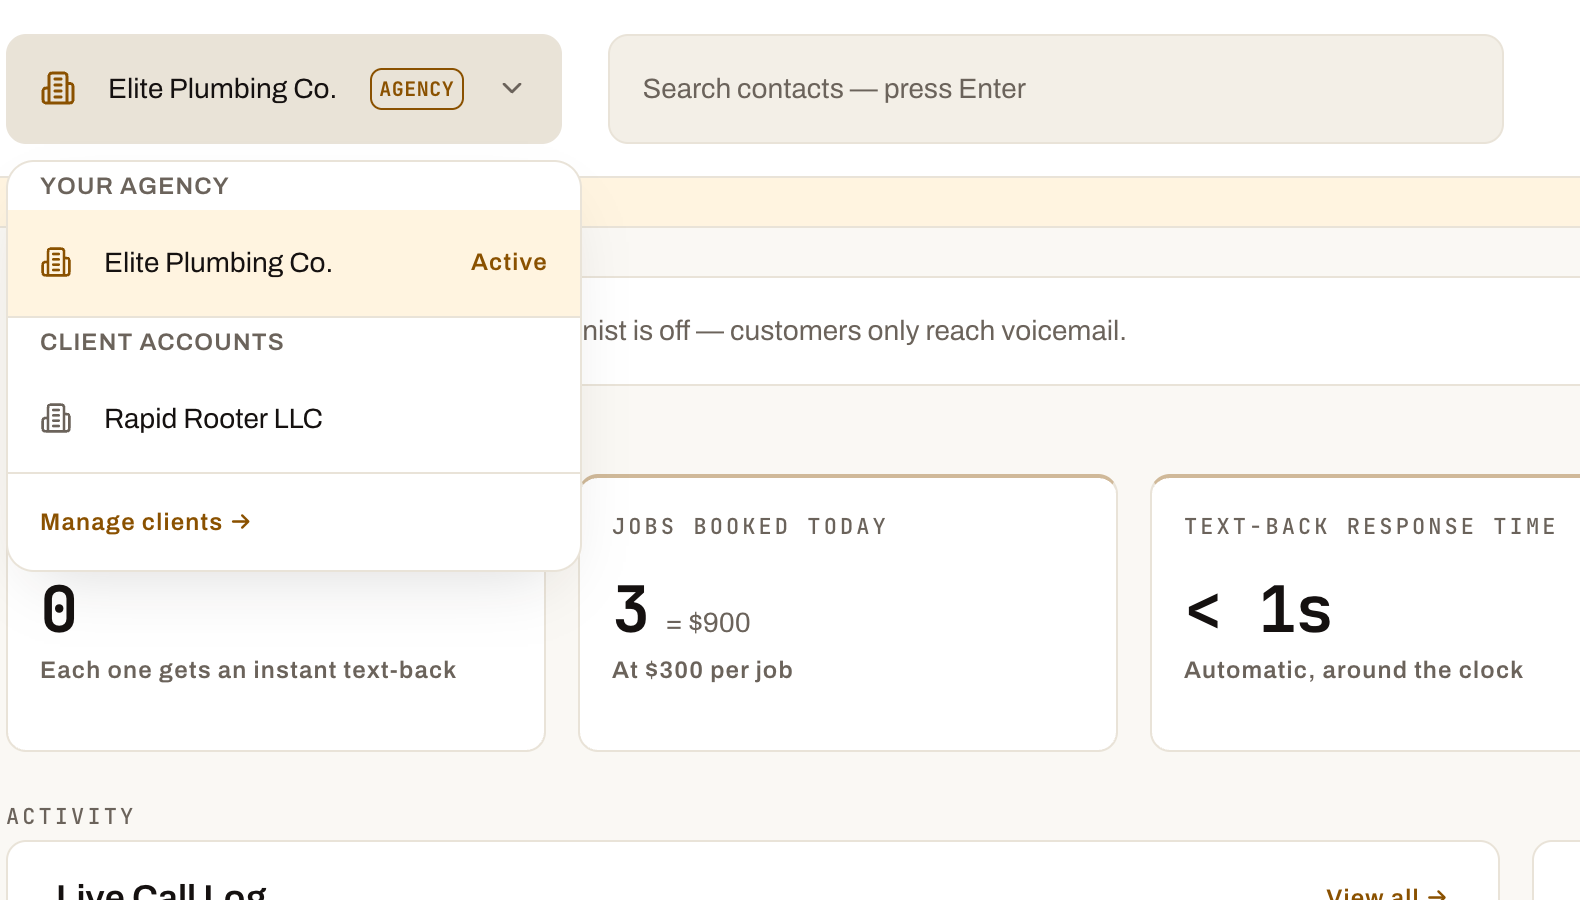Click the building icon beside Elite Plumbing Co. row
This screenshot has height=900, width=1580.
coord(56,263)
